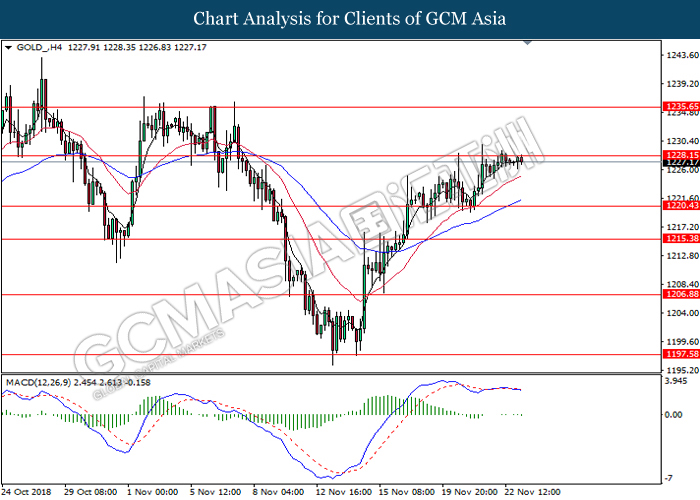Click the Chart Analysis for Clients title
The width and height of the screenshot is (700, 500).
click(350, 19)
